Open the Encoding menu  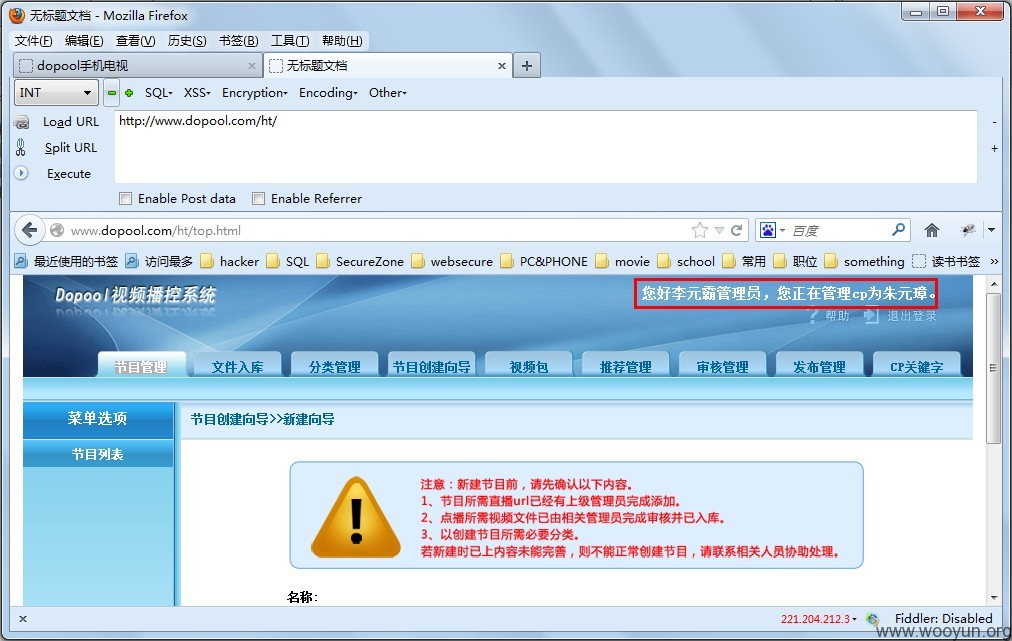[x=328, y=93]
